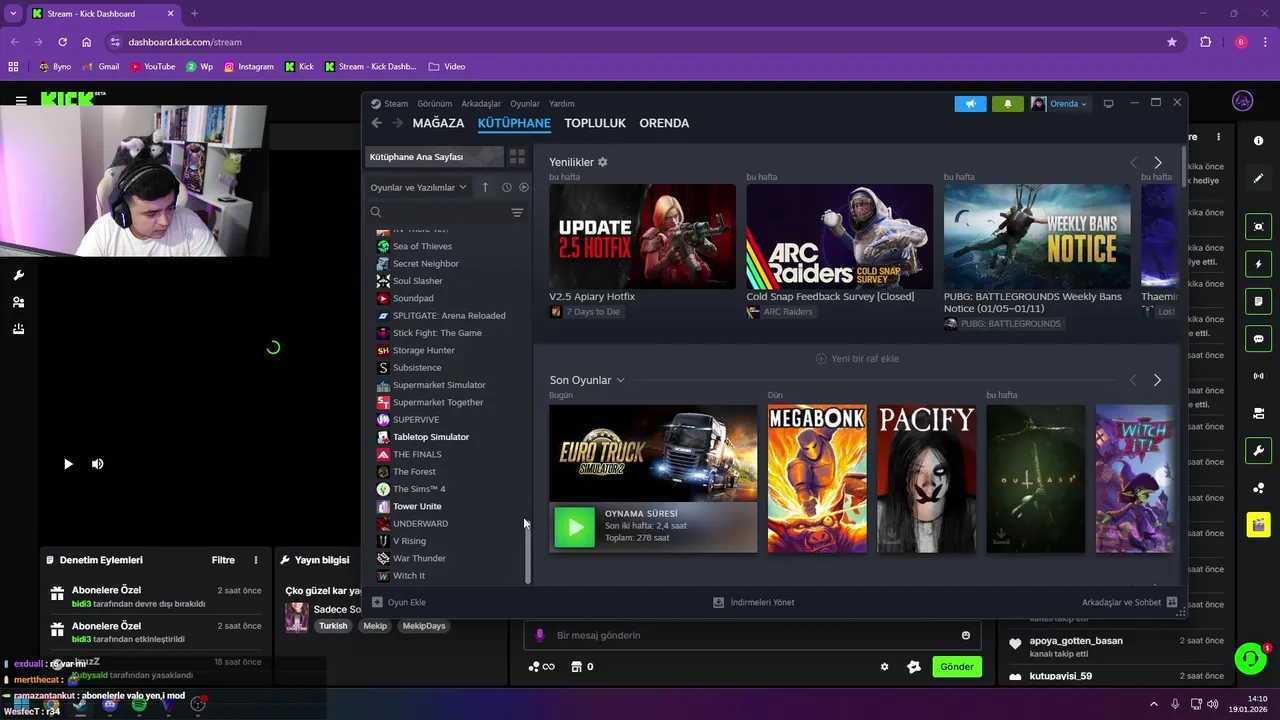Screen dimensions: 1280x720
Task: Switch to MAĞAZA tab in Steam
Action: click(x=438, y=123)
